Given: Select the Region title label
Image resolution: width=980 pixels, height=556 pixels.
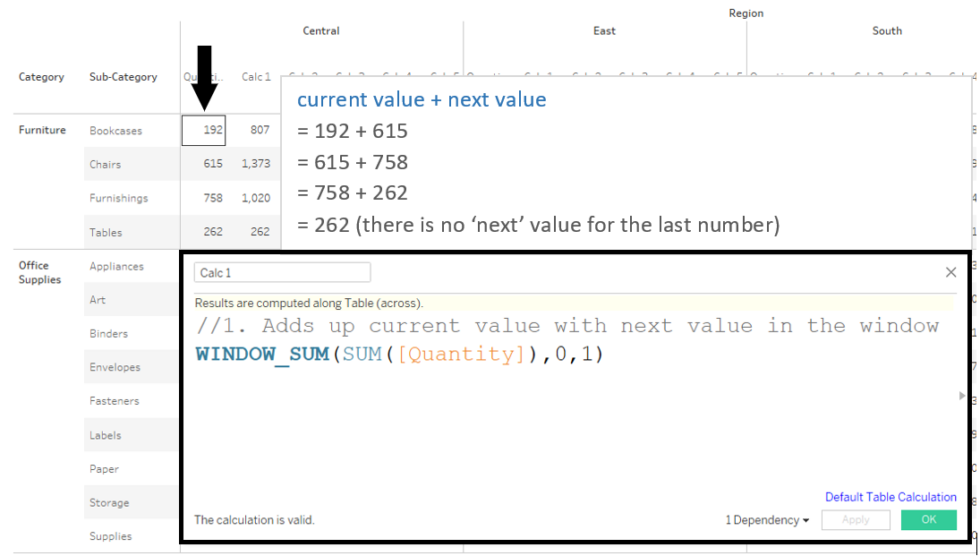Looking at the screenshot, I should (x=746, y=13).
